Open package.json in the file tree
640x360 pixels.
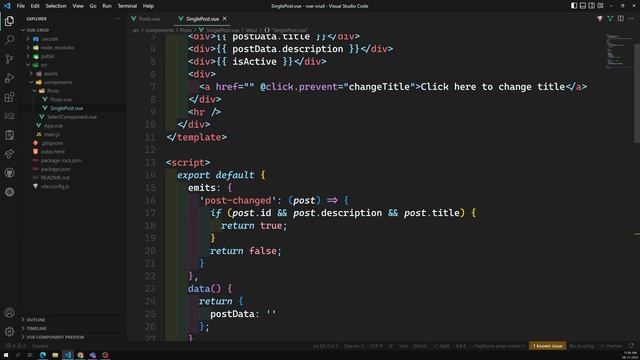click(56, 169)
